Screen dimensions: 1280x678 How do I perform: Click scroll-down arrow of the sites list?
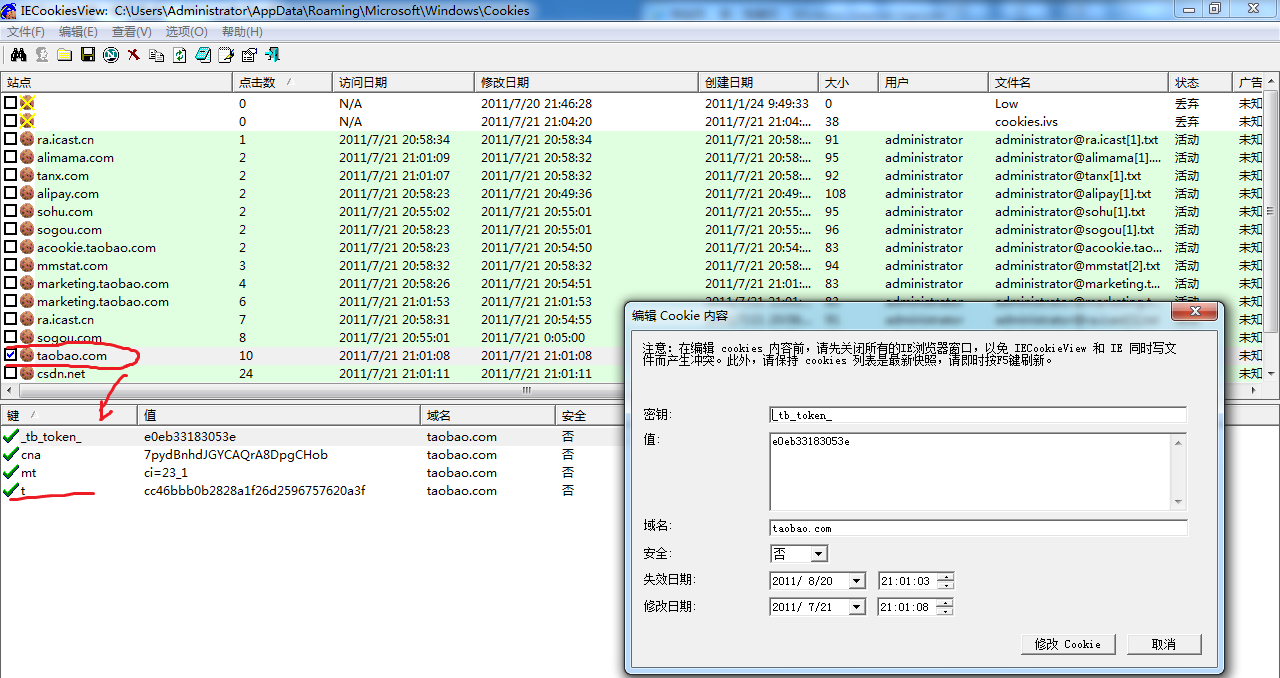(x=1273, y=373)
